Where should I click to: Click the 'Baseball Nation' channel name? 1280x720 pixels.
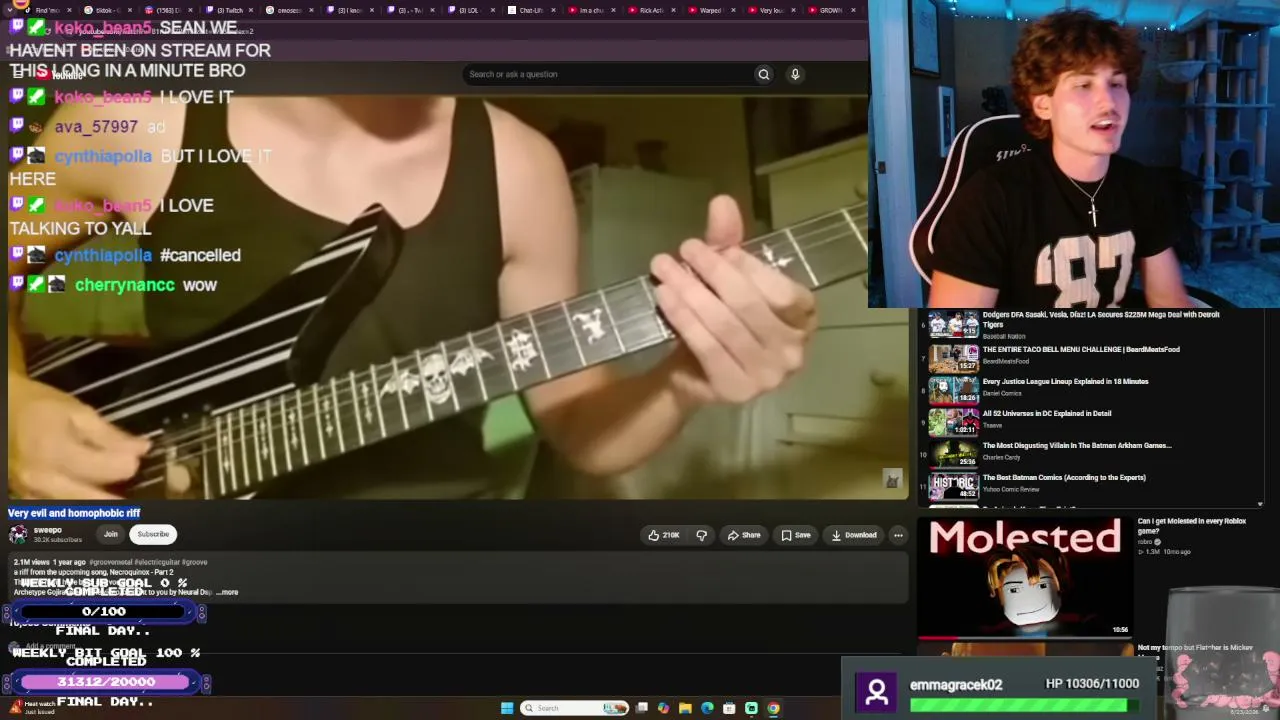1003,337
